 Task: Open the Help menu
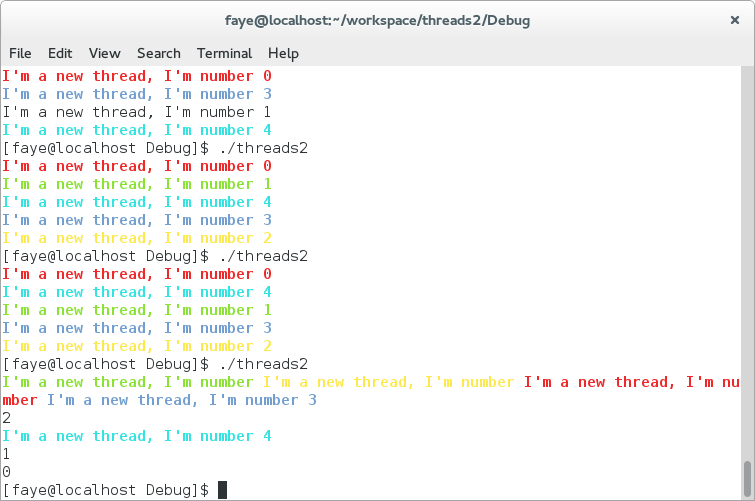click(283, 53)
